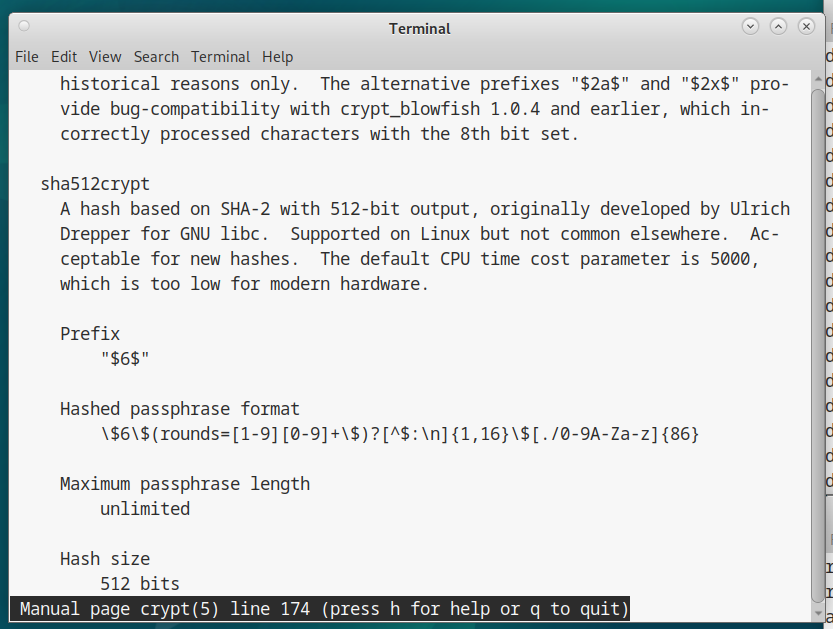Screen dimensions: 833x629
Task: Click the "$6$" prefix value
Action: point(125,359)
